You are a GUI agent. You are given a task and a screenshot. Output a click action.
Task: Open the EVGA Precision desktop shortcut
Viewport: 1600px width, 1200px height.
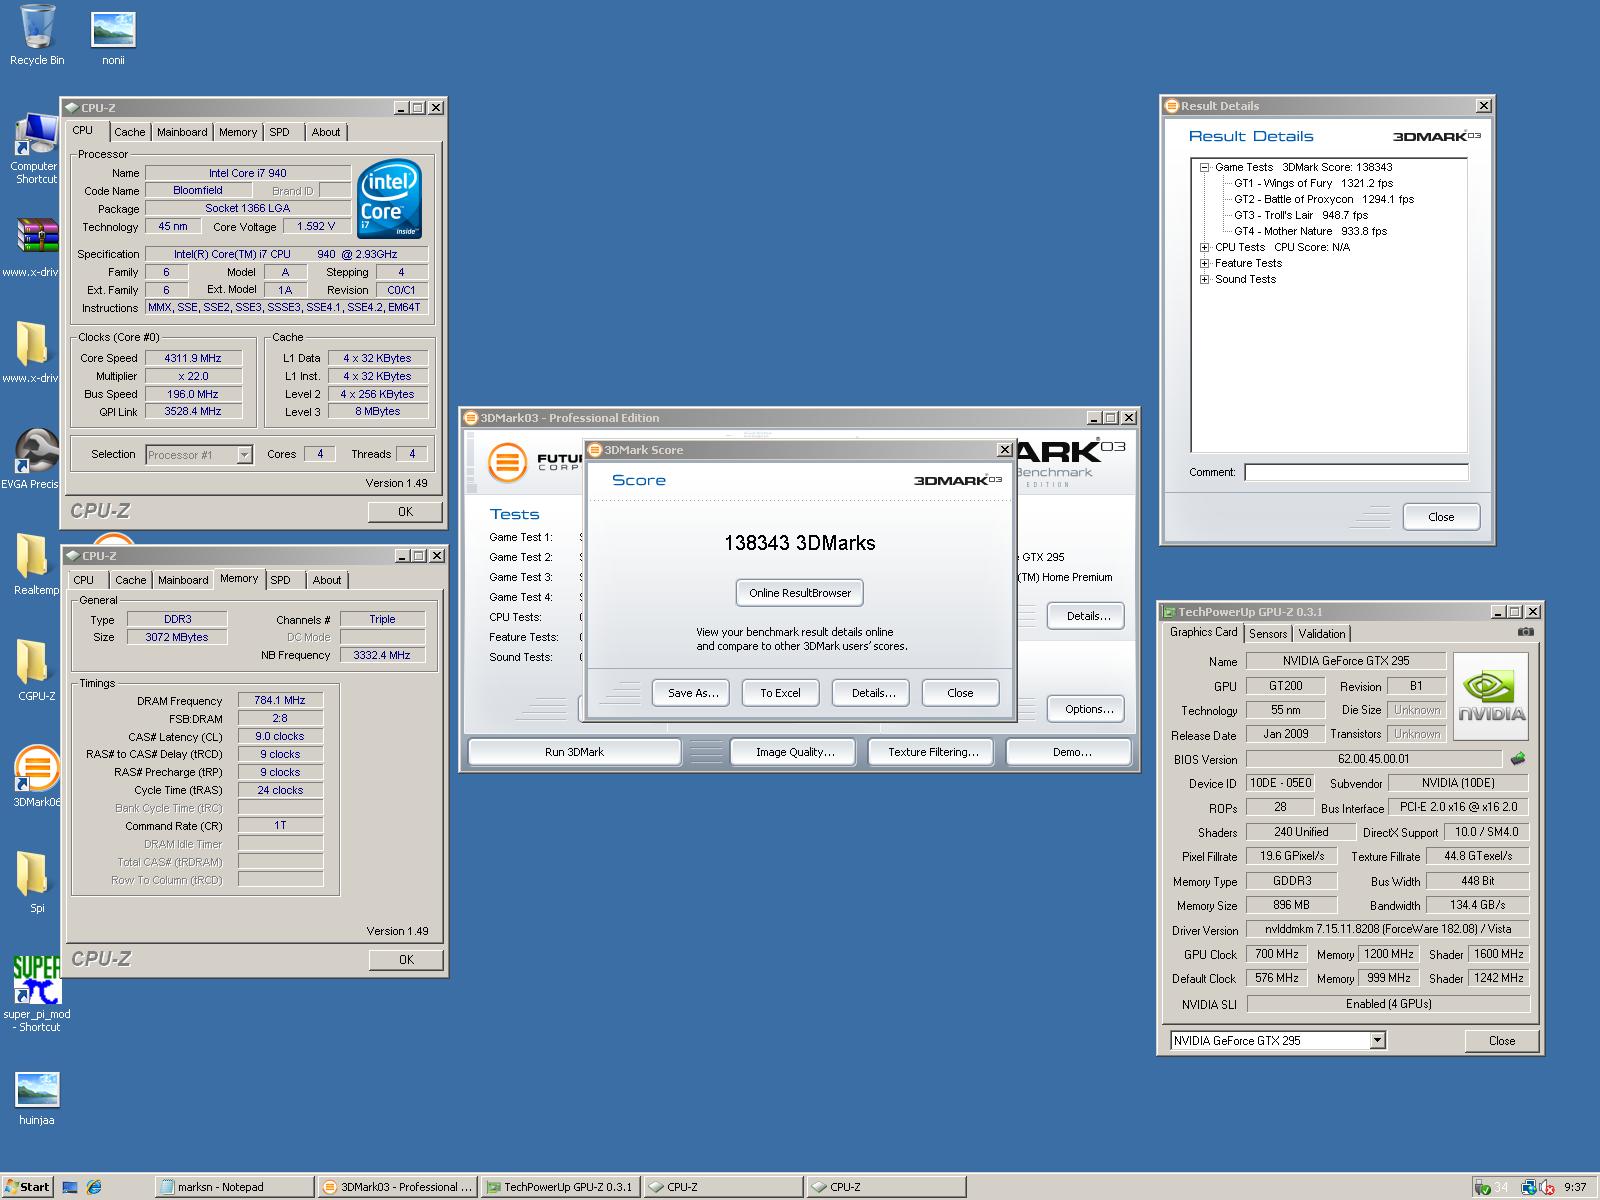click(37, 458)
